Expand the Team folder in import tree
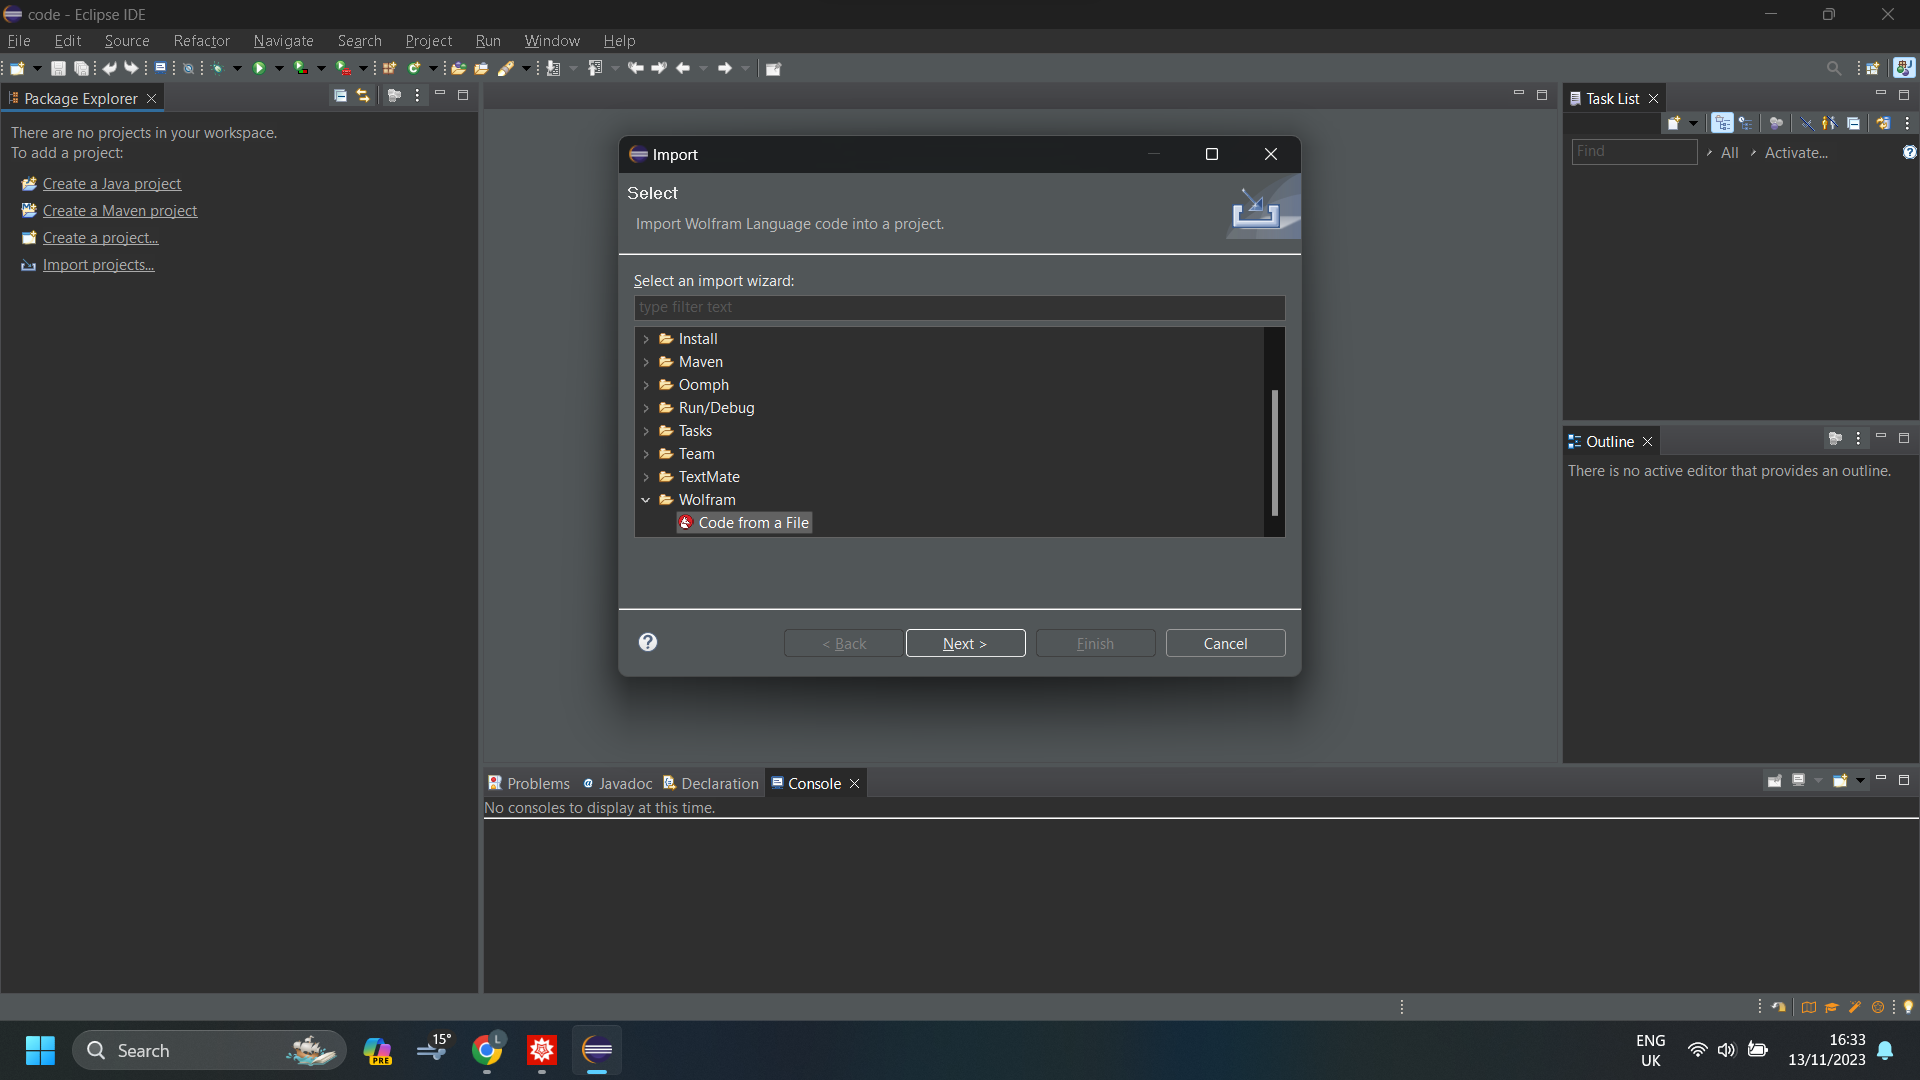This screenshot has width=1920, height=1080. (x=646, y=454)
